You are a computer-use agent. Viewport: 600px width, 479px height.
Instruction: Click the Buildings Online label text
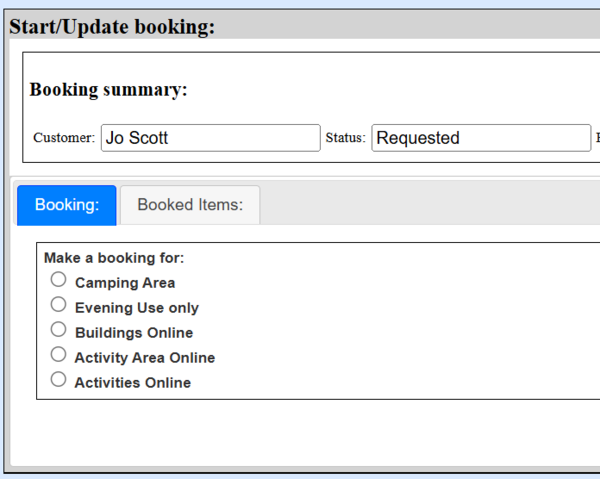tap(134, 333)
